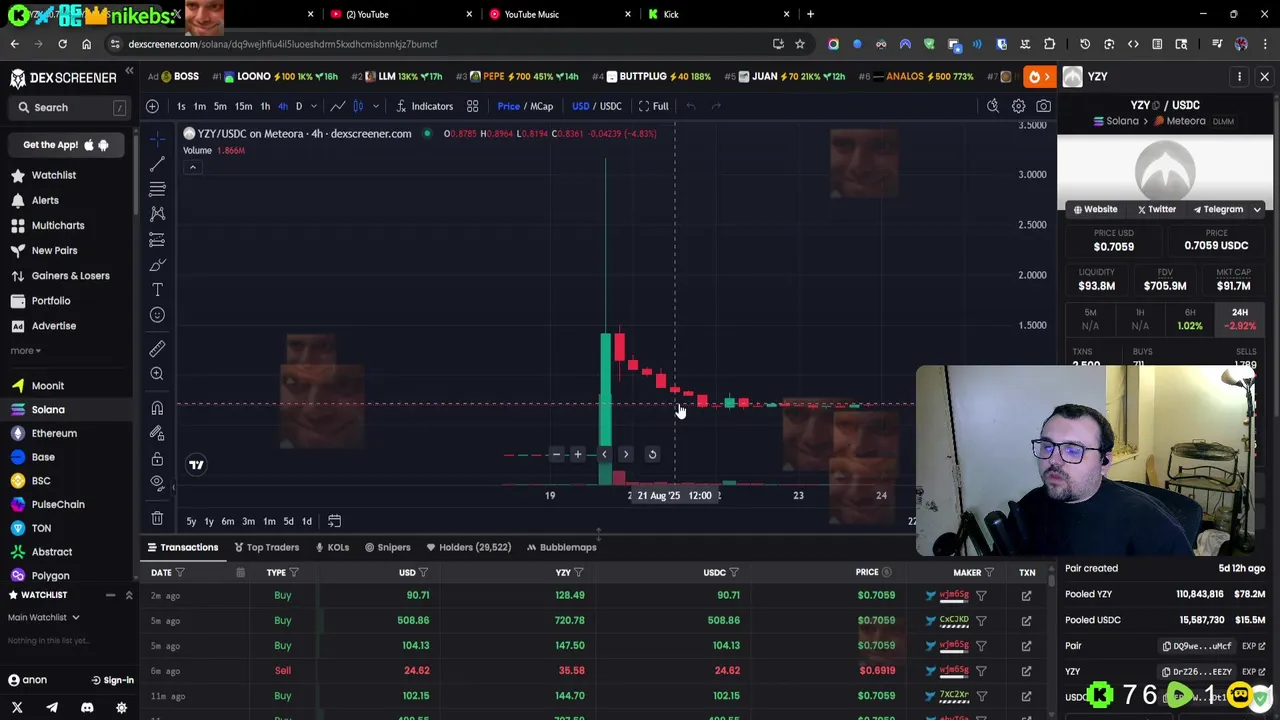
Task: Switch to the KOLs tab
Action: (332, 547)
